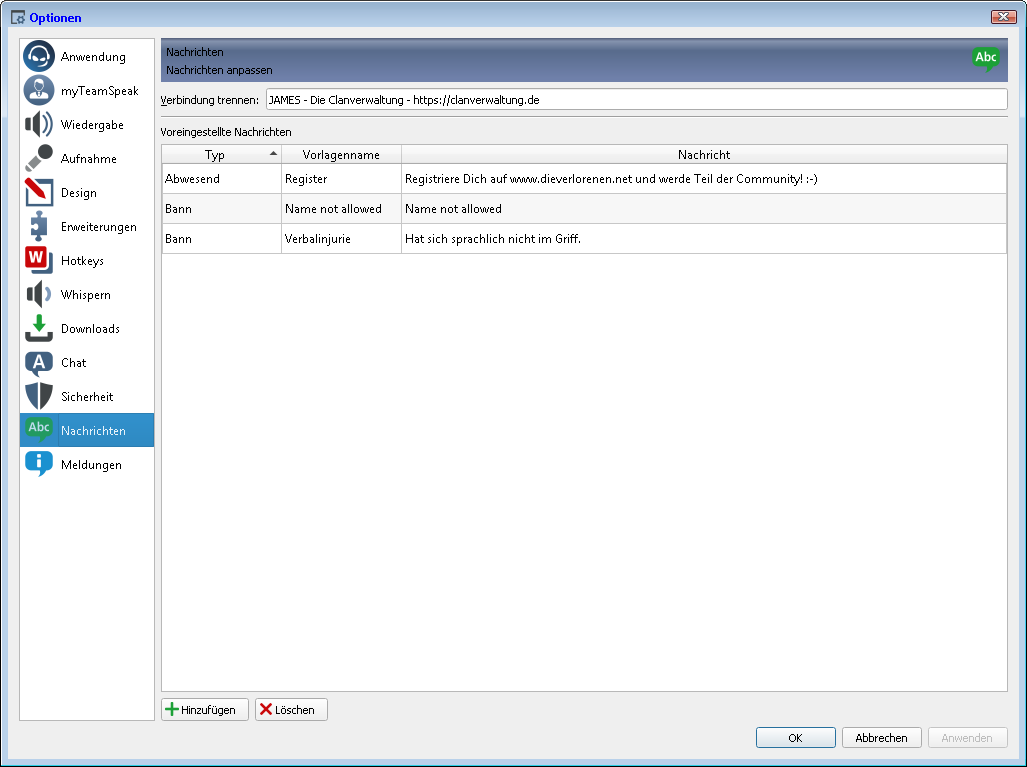Open the Meldungen settings page
The height and width of the screenshot is (767, 1027).
pos(87,464)
